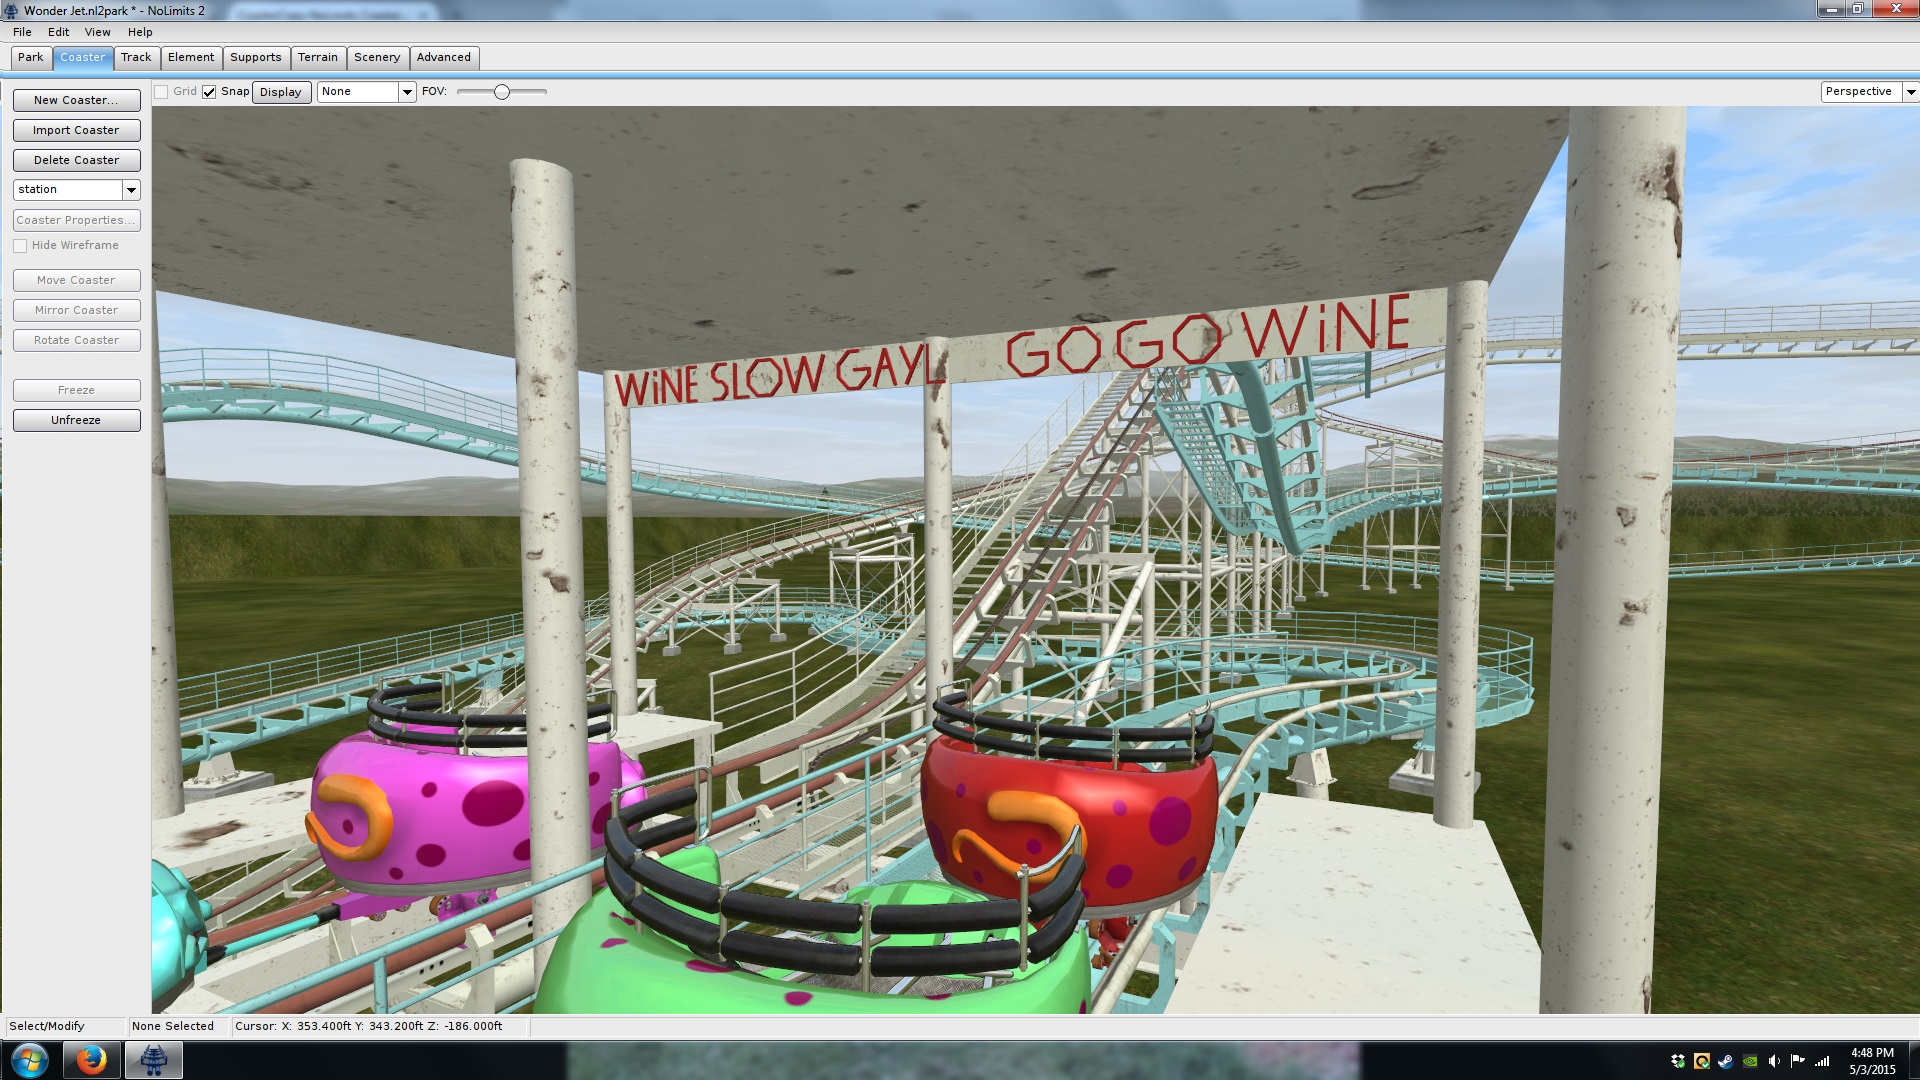Uncheck the Snap checkbox
The image size is (1920, 1080).
pyautogui.click(x=209, y=92)
